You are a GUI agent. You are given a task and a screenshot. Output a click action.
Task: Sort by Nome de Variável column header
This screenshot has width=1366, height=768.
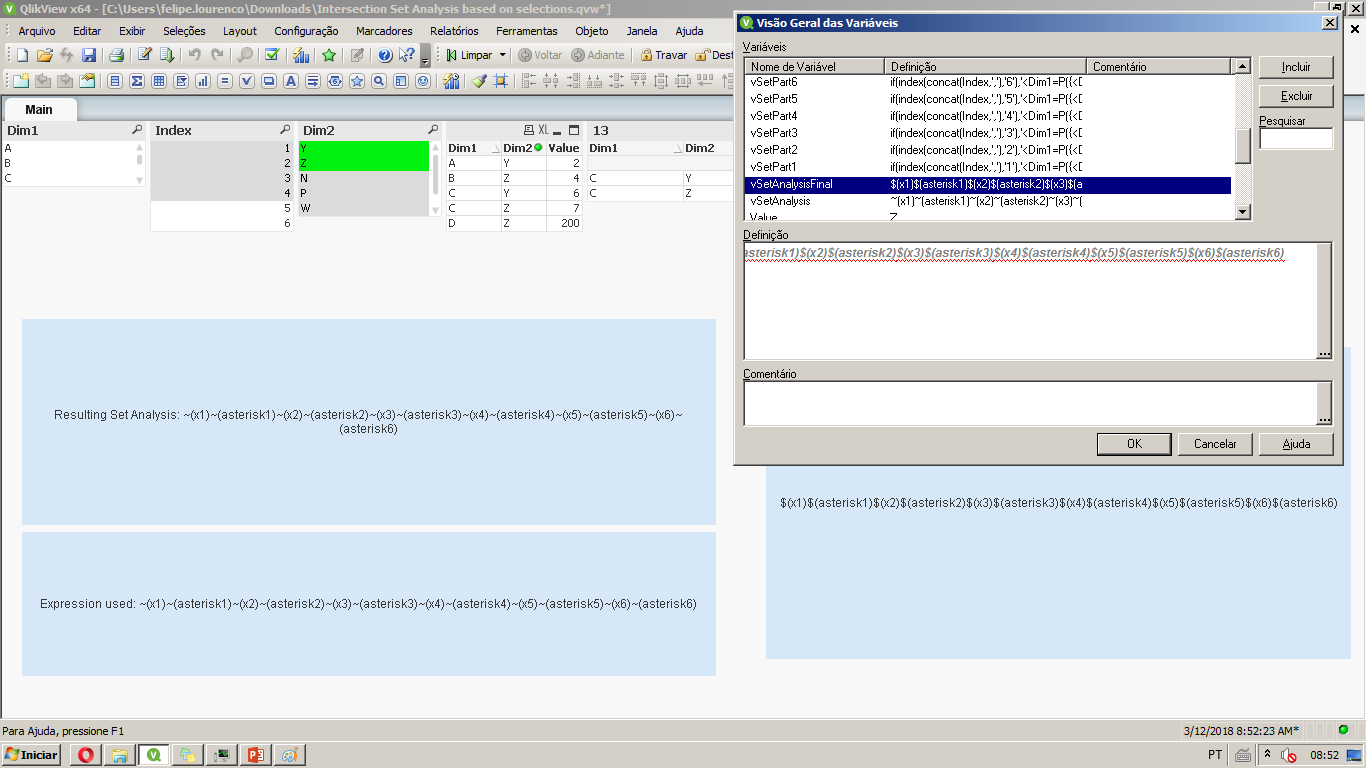[x=814, y=66]
